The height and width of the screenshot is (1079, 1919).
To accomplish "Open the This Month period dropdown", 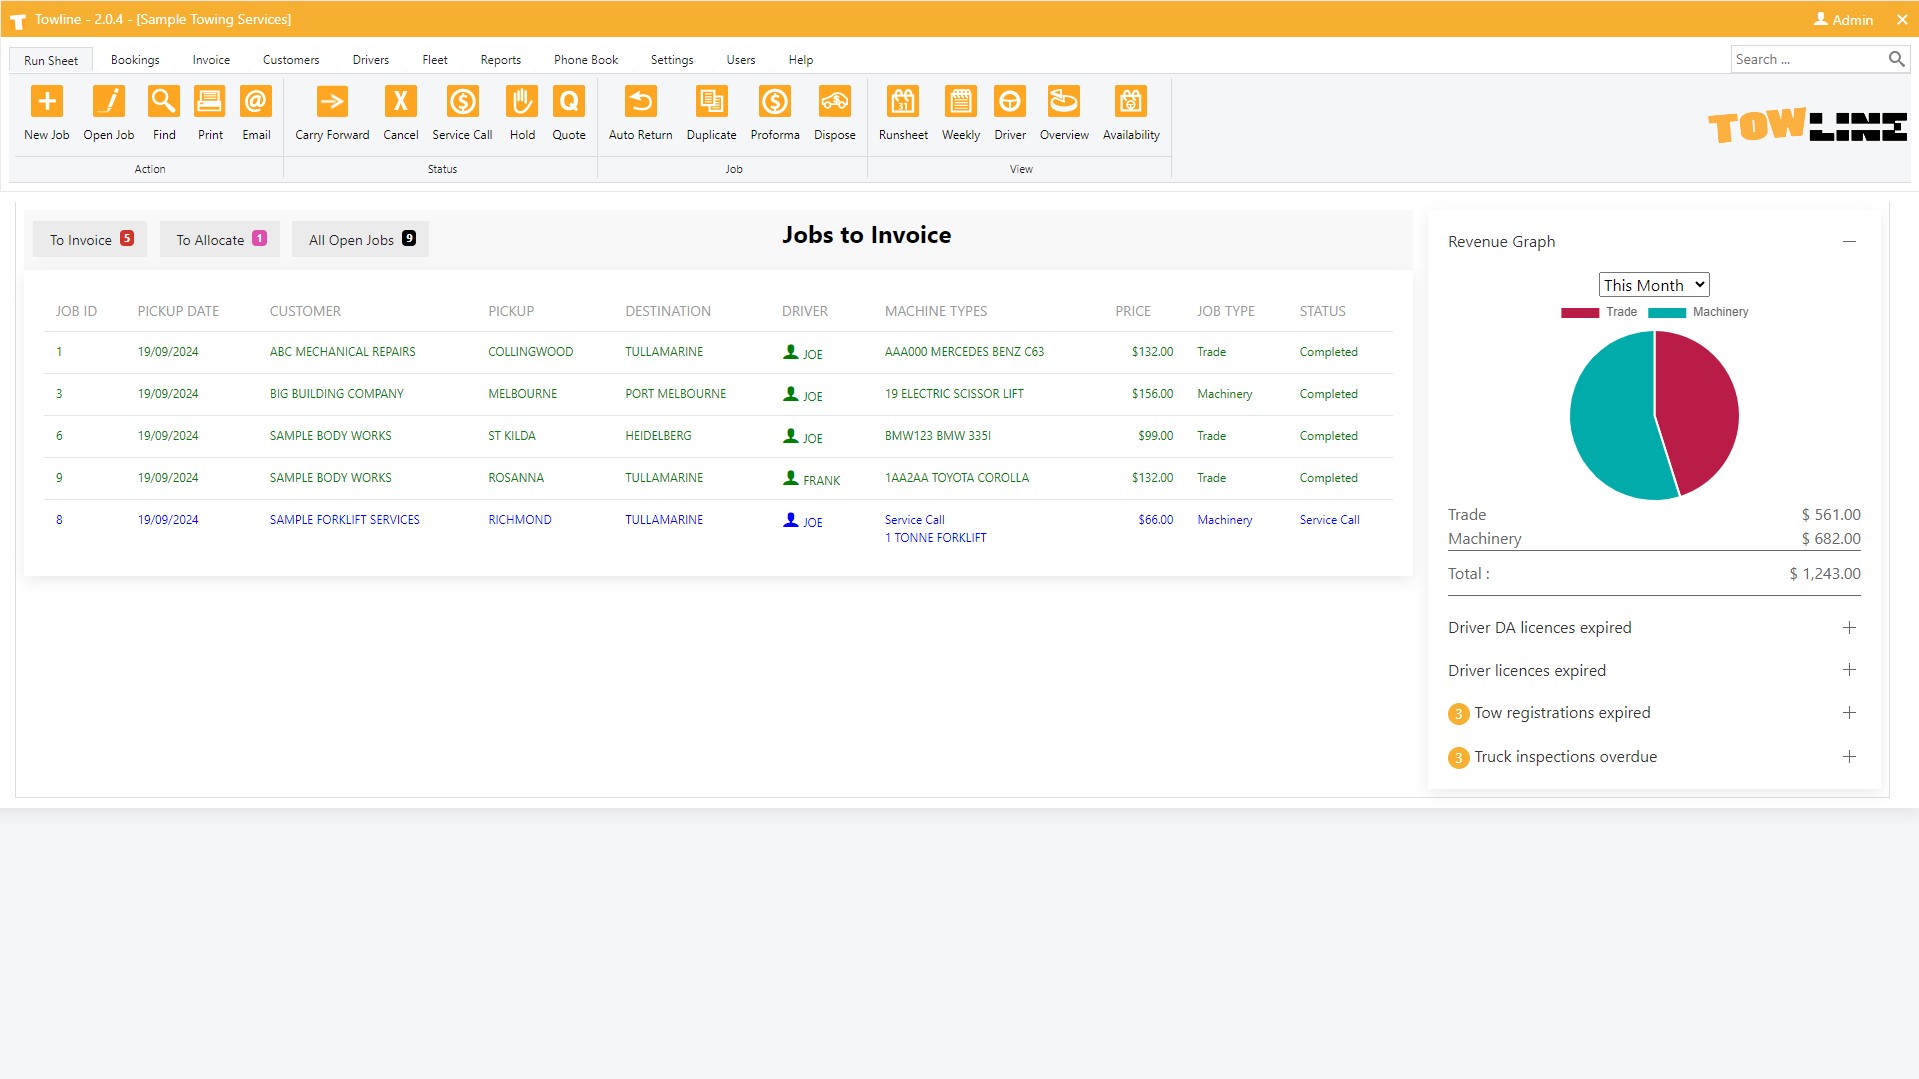I will point(1654,285).
